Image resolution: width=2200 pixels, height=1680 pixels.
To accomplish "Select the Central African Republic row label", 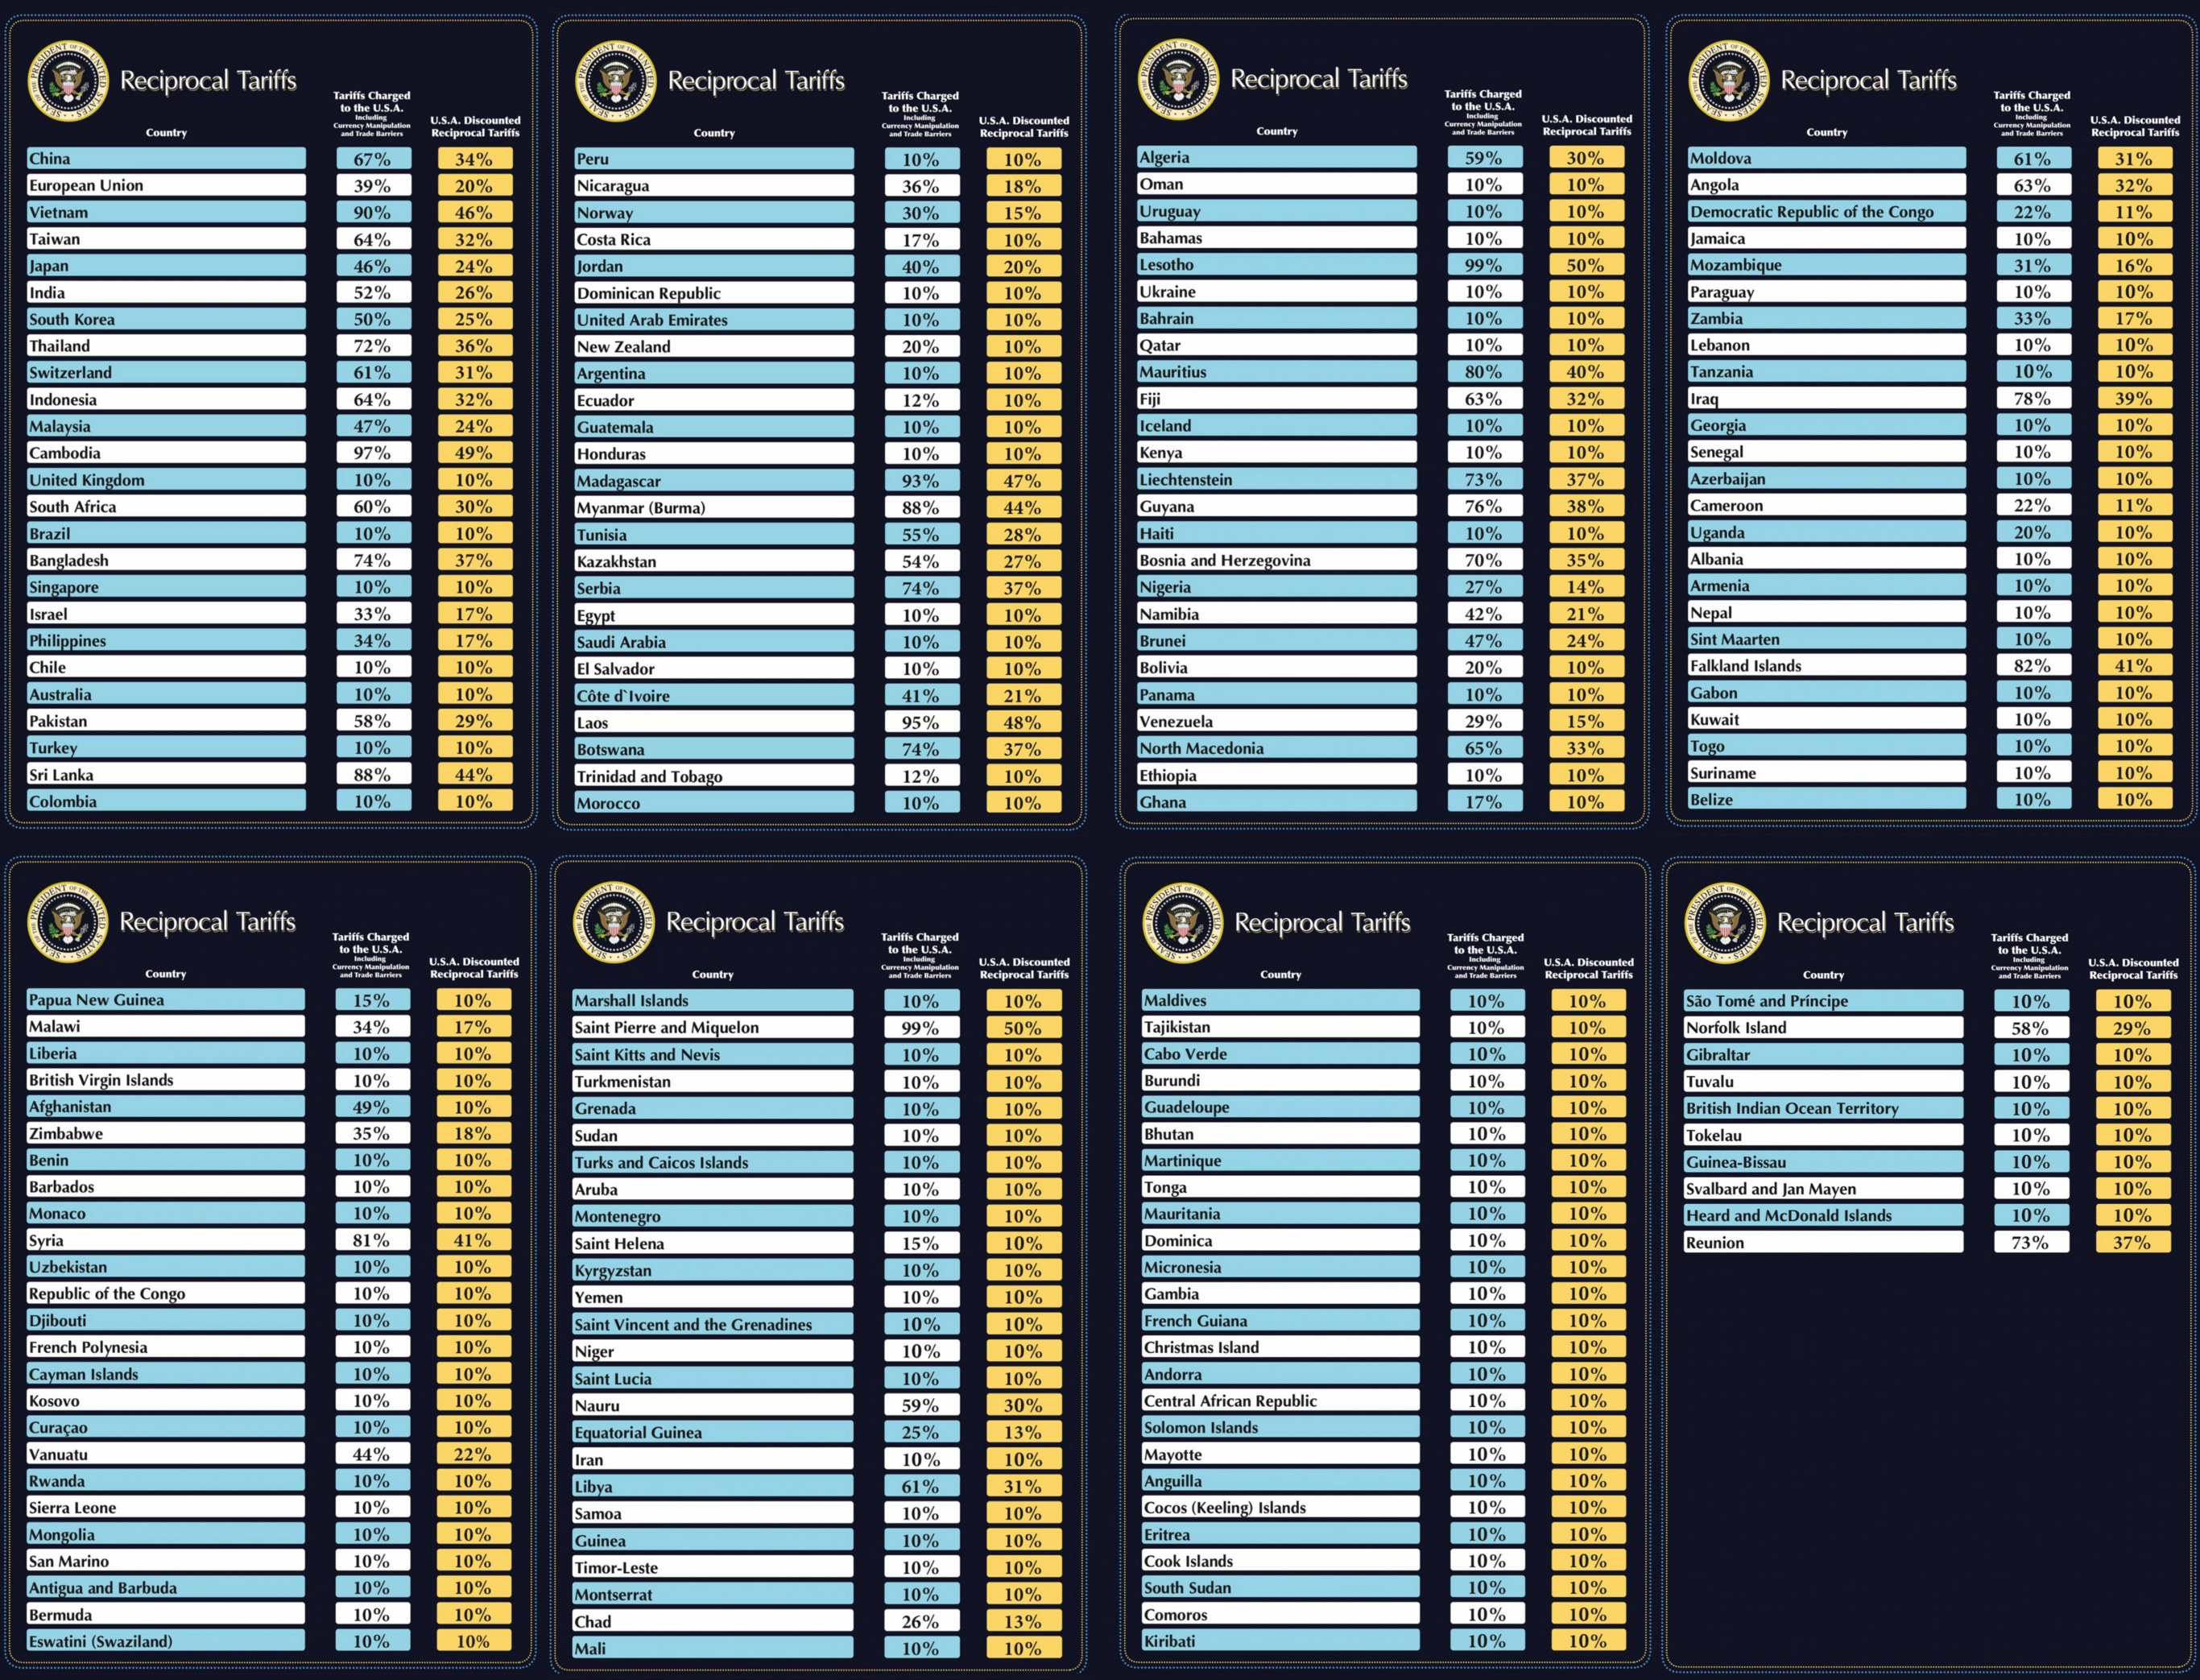I will [1281, 1401].
